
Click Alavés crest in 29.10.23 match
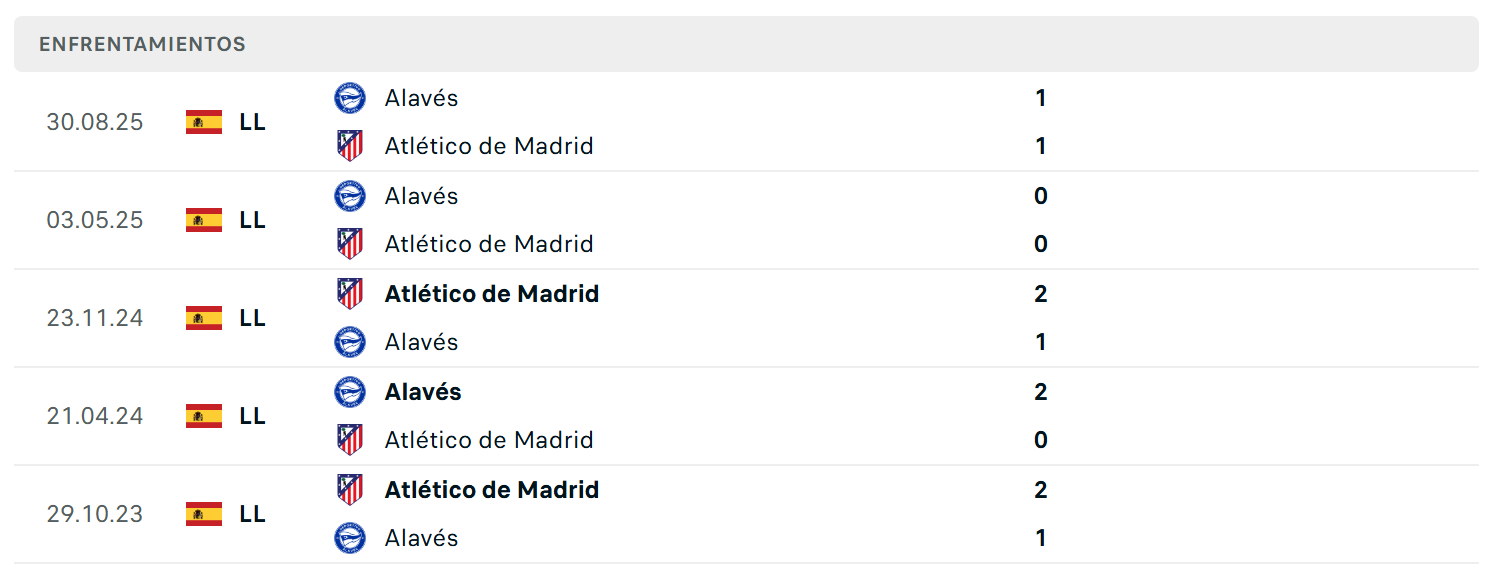[x=350, y=538]
